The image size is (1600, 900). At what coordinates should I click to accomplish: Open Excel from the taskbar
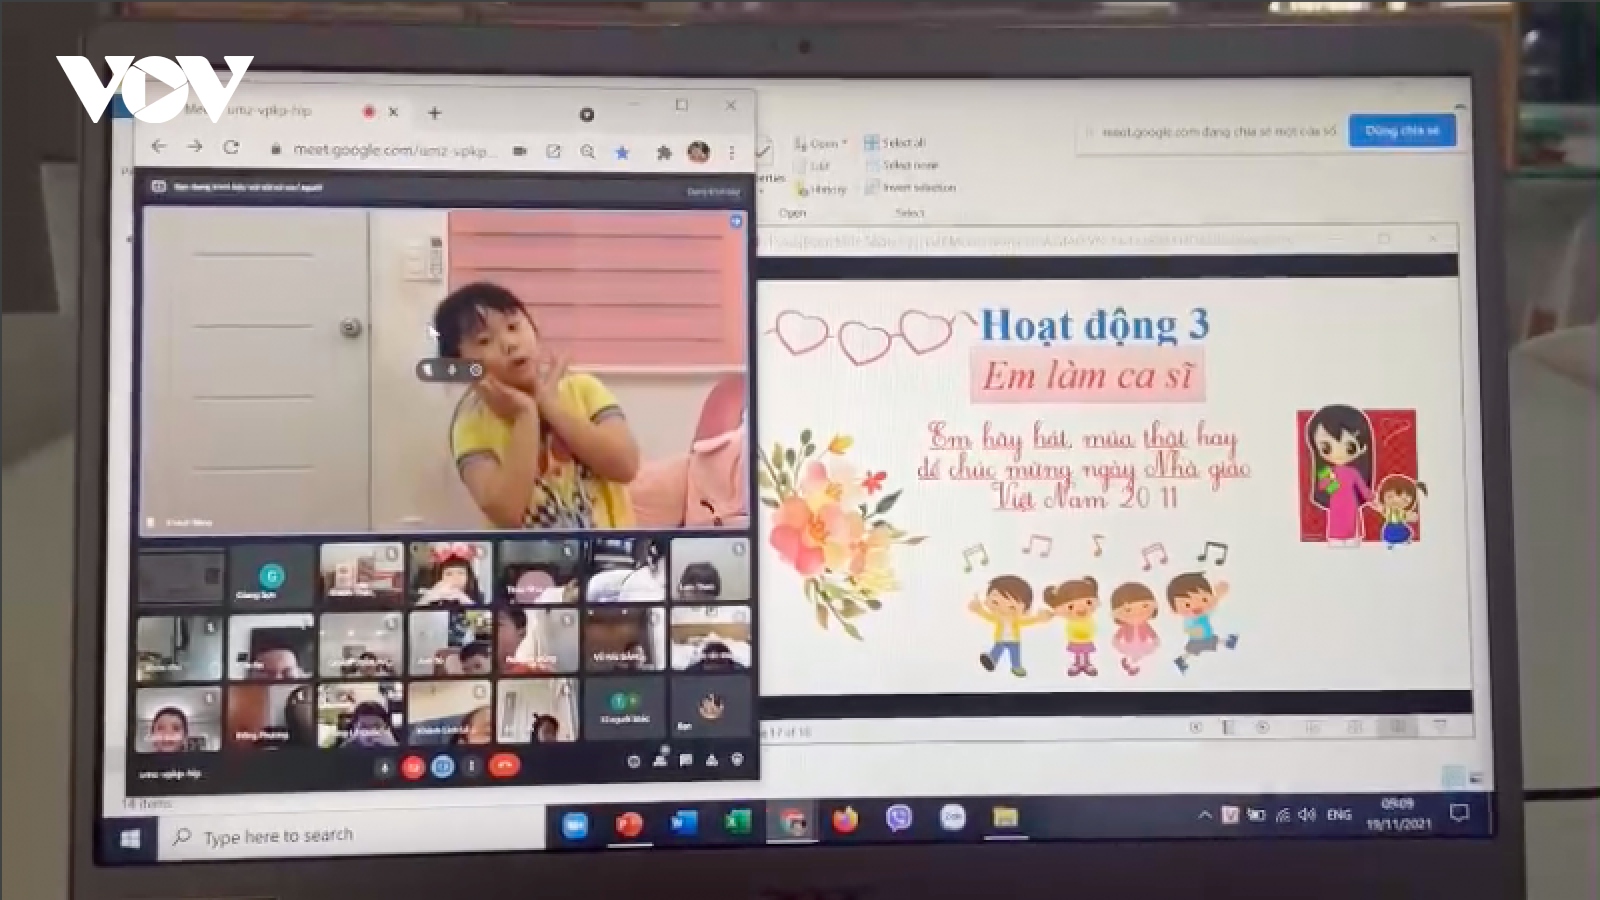(737, 822)
